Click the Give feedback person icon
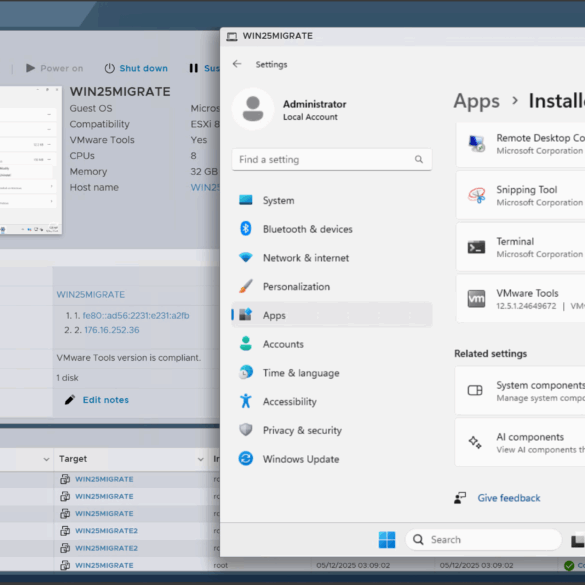This screenshot has width=585, height=585. [x=460, y=498]
